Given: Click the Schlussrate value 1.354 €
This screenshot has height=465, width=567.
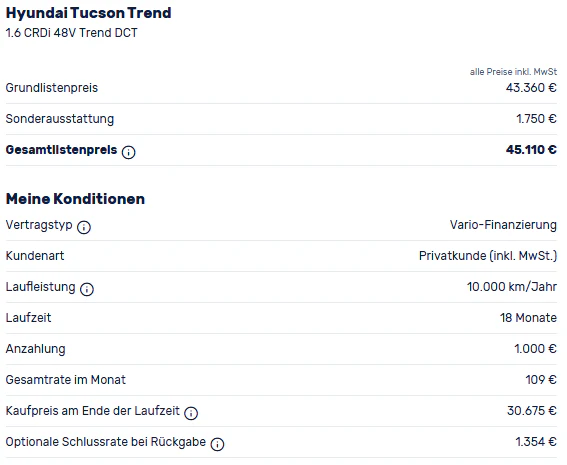Looking at the screenshot, I should pyautogui.click(x=536, y=442).
